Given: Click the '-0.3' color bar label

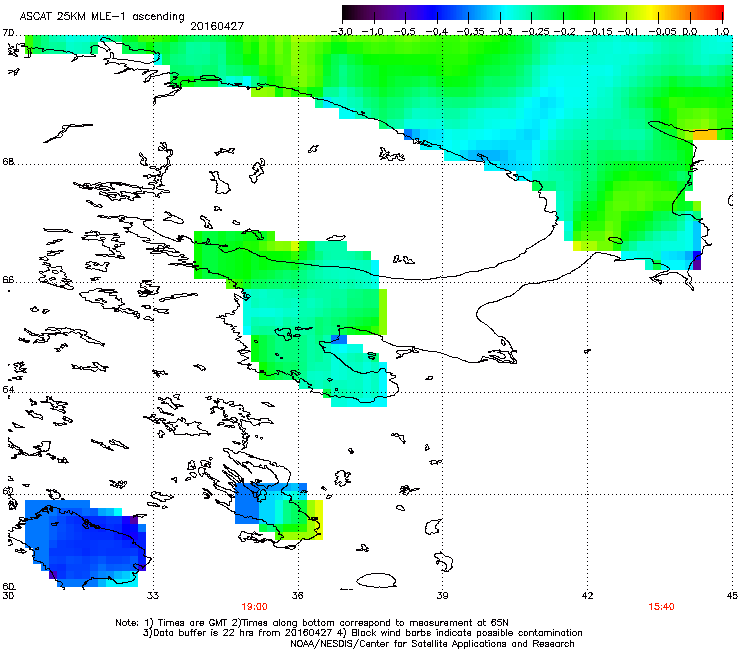Looking at the screenshot, I should [501, 32].
